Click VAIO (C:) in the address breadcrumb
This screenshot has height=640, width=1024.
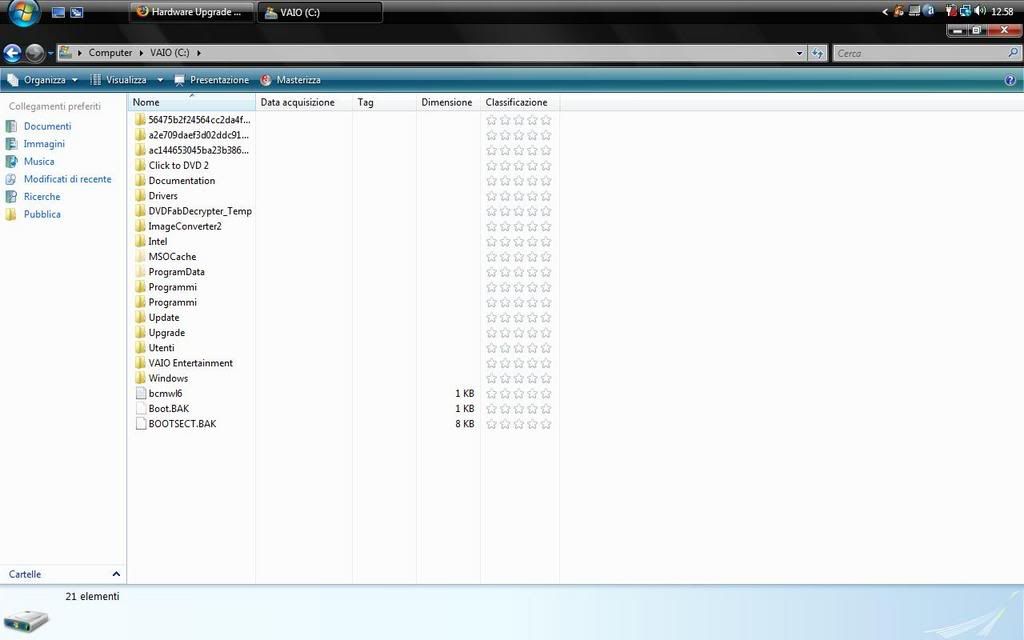tap(170, 52)
